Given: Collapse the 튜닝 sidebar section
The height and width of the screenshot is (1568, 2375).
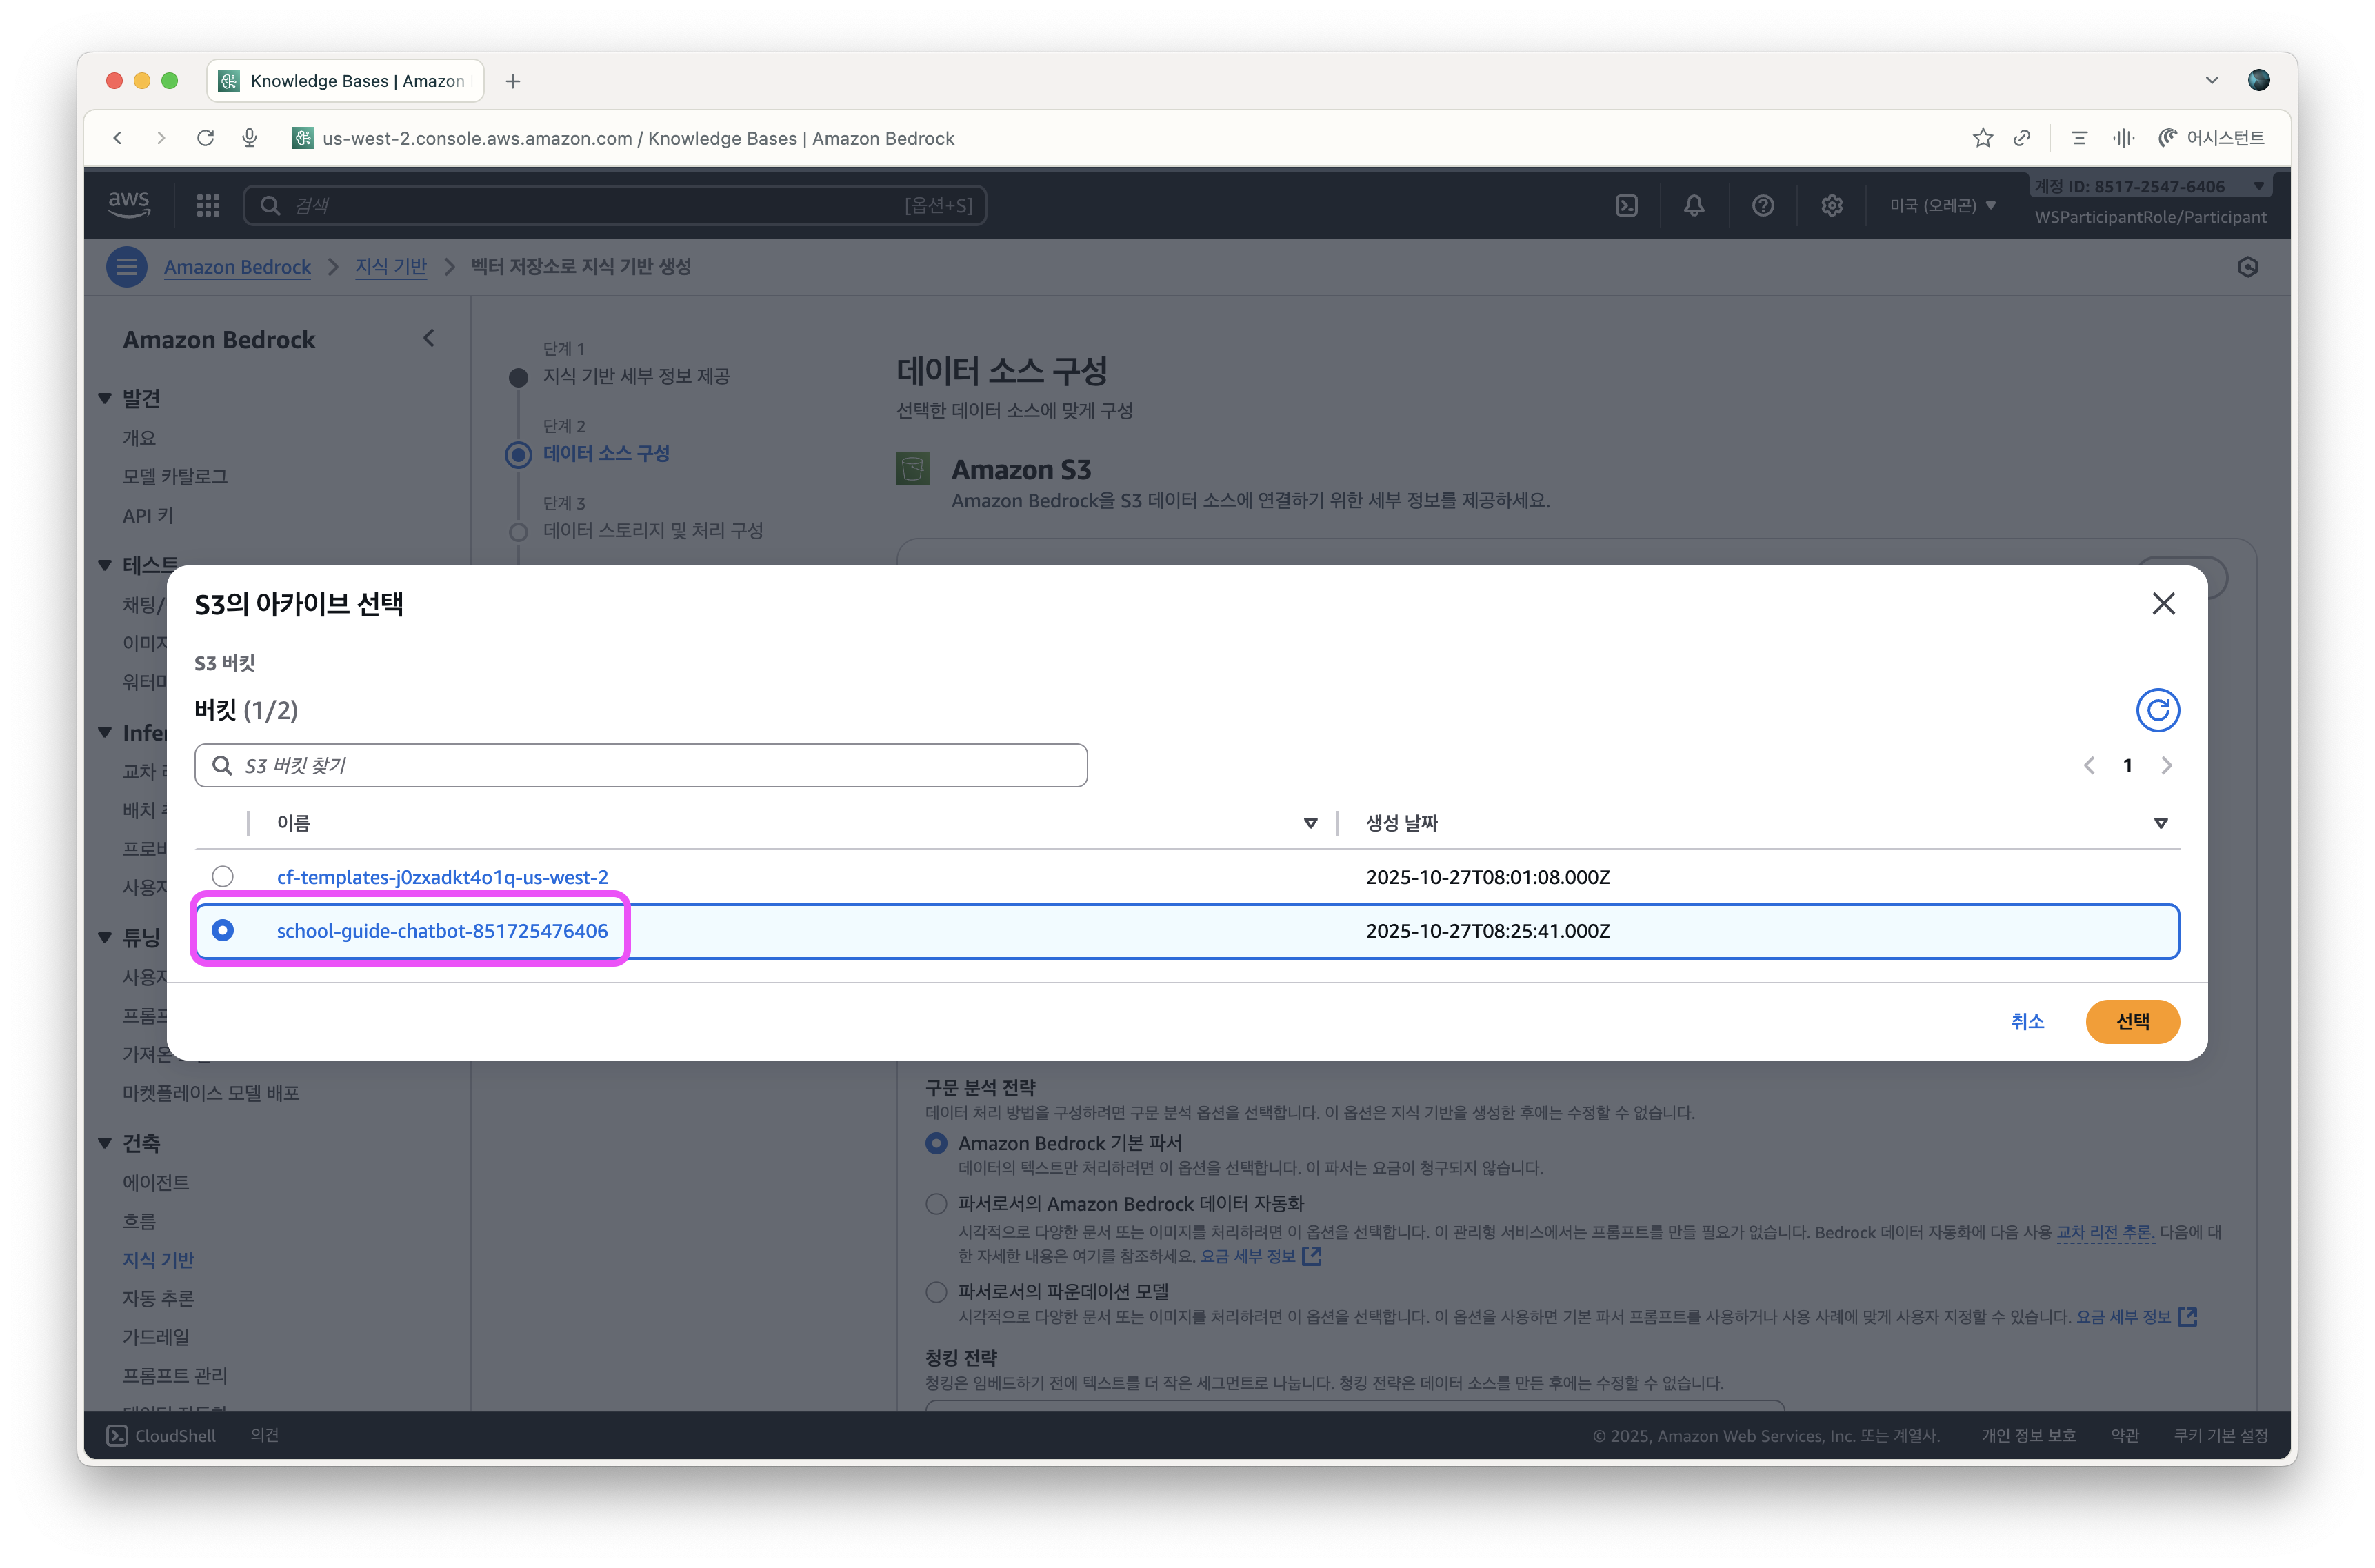Looking at the screenshot, I should 105,938.
